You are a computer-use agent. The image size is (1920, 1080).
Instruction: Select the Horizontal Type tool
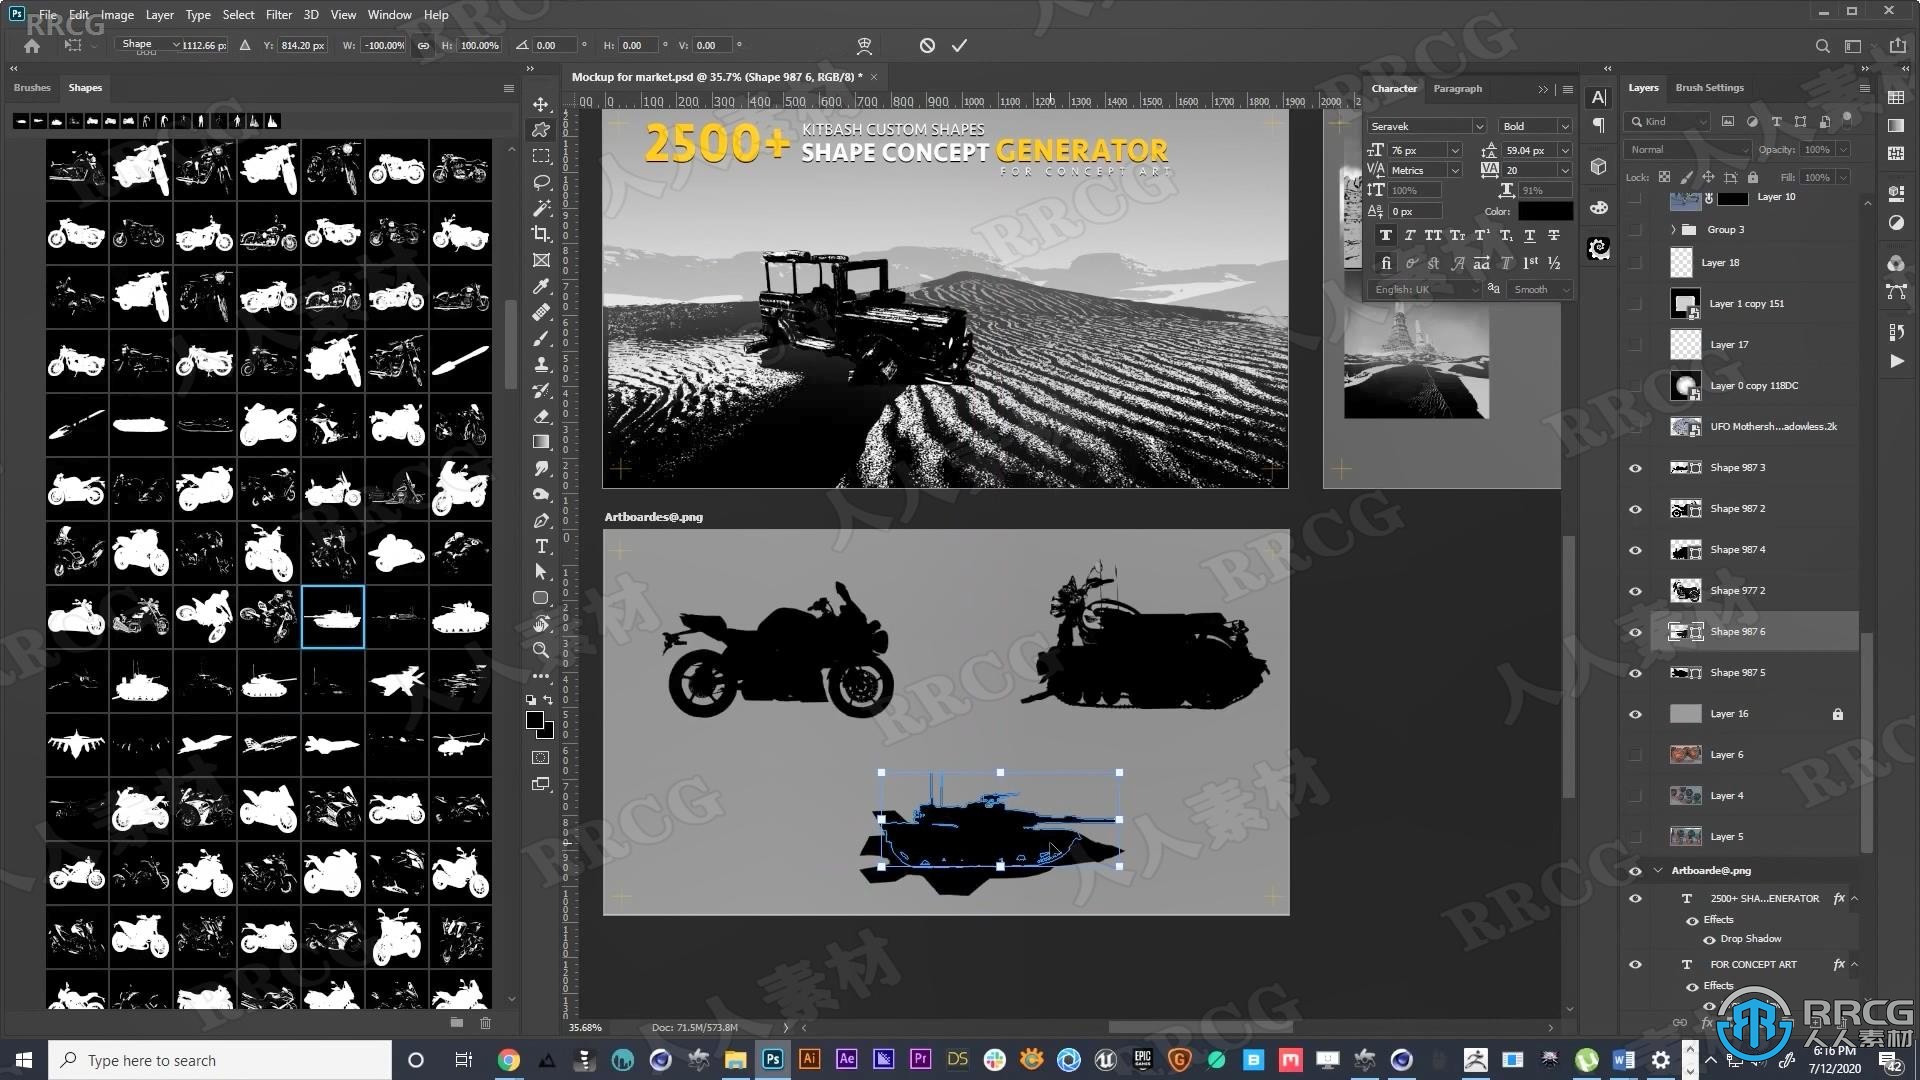coord(541,546)
